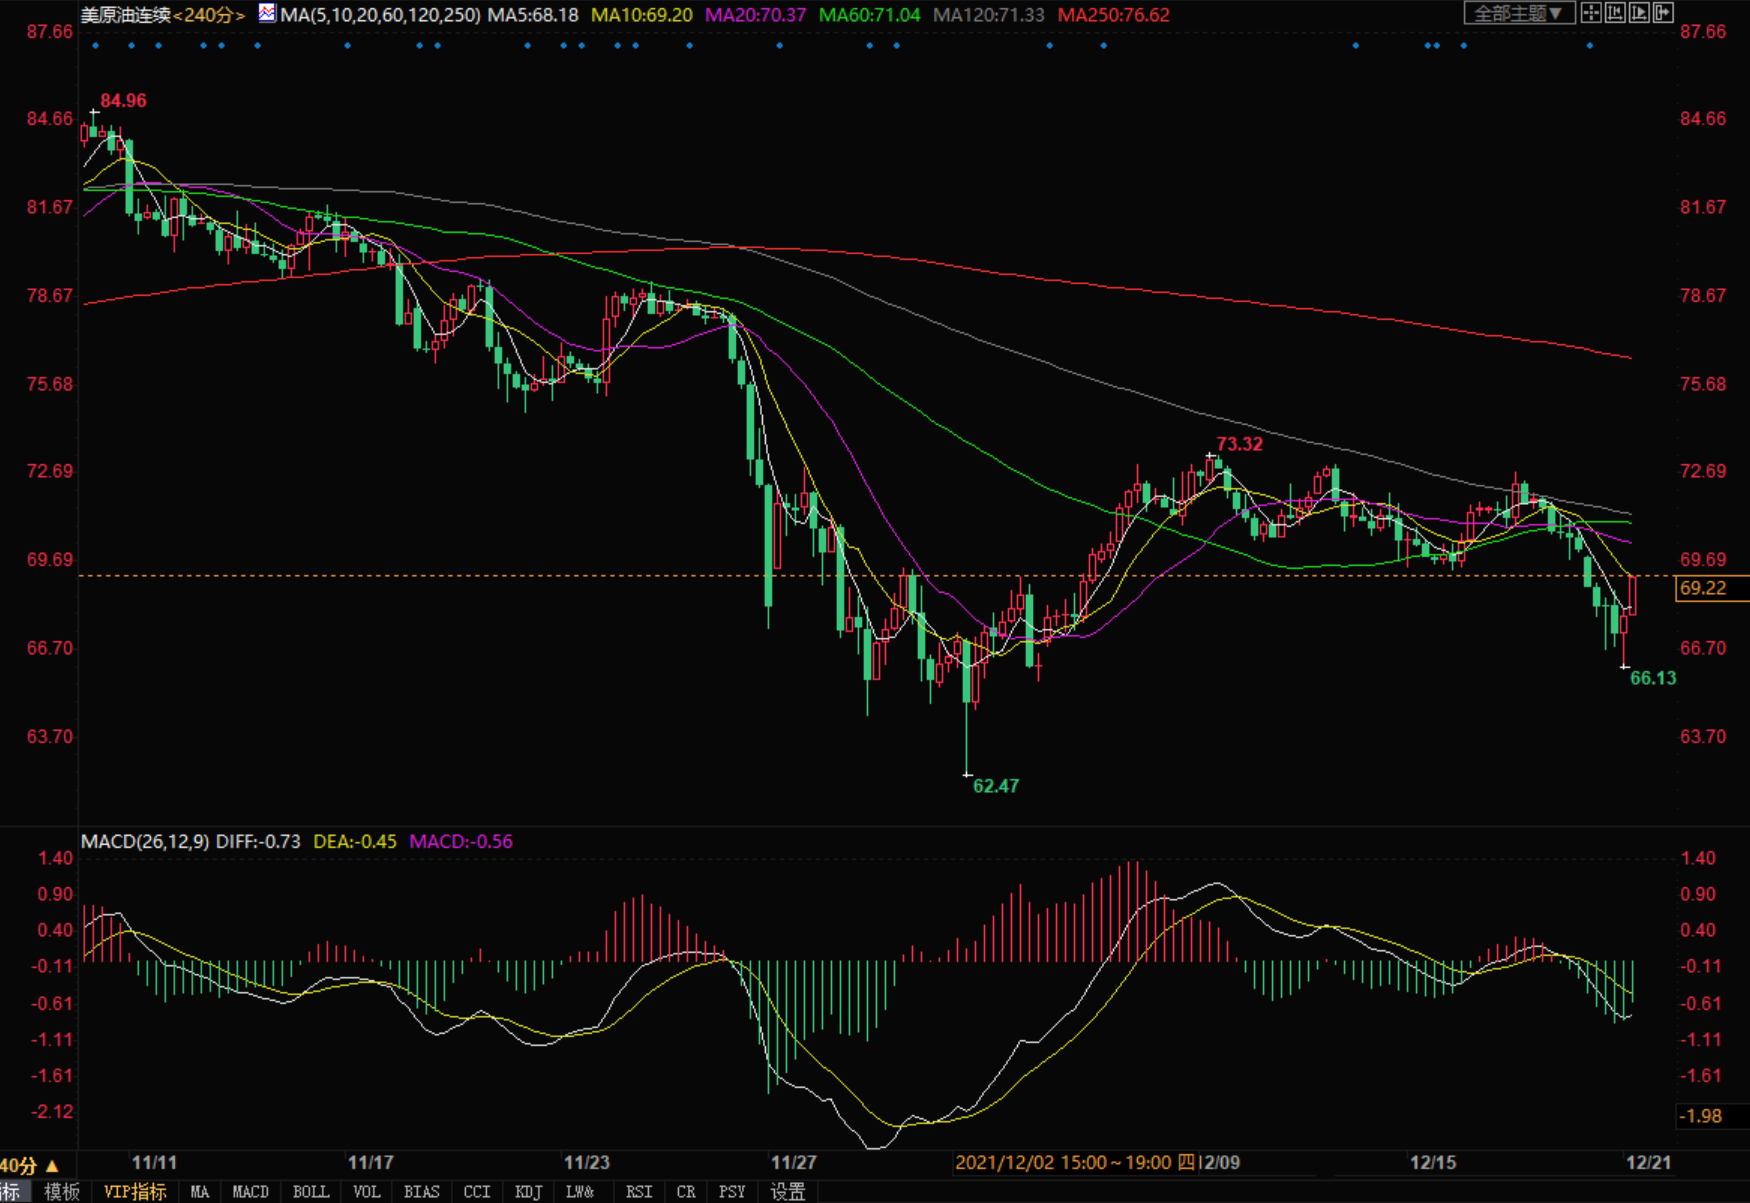Viewport: 1750px width, 1203px height.
Task: Switch to the MACD indicator tab
Action: point(250,1192)
